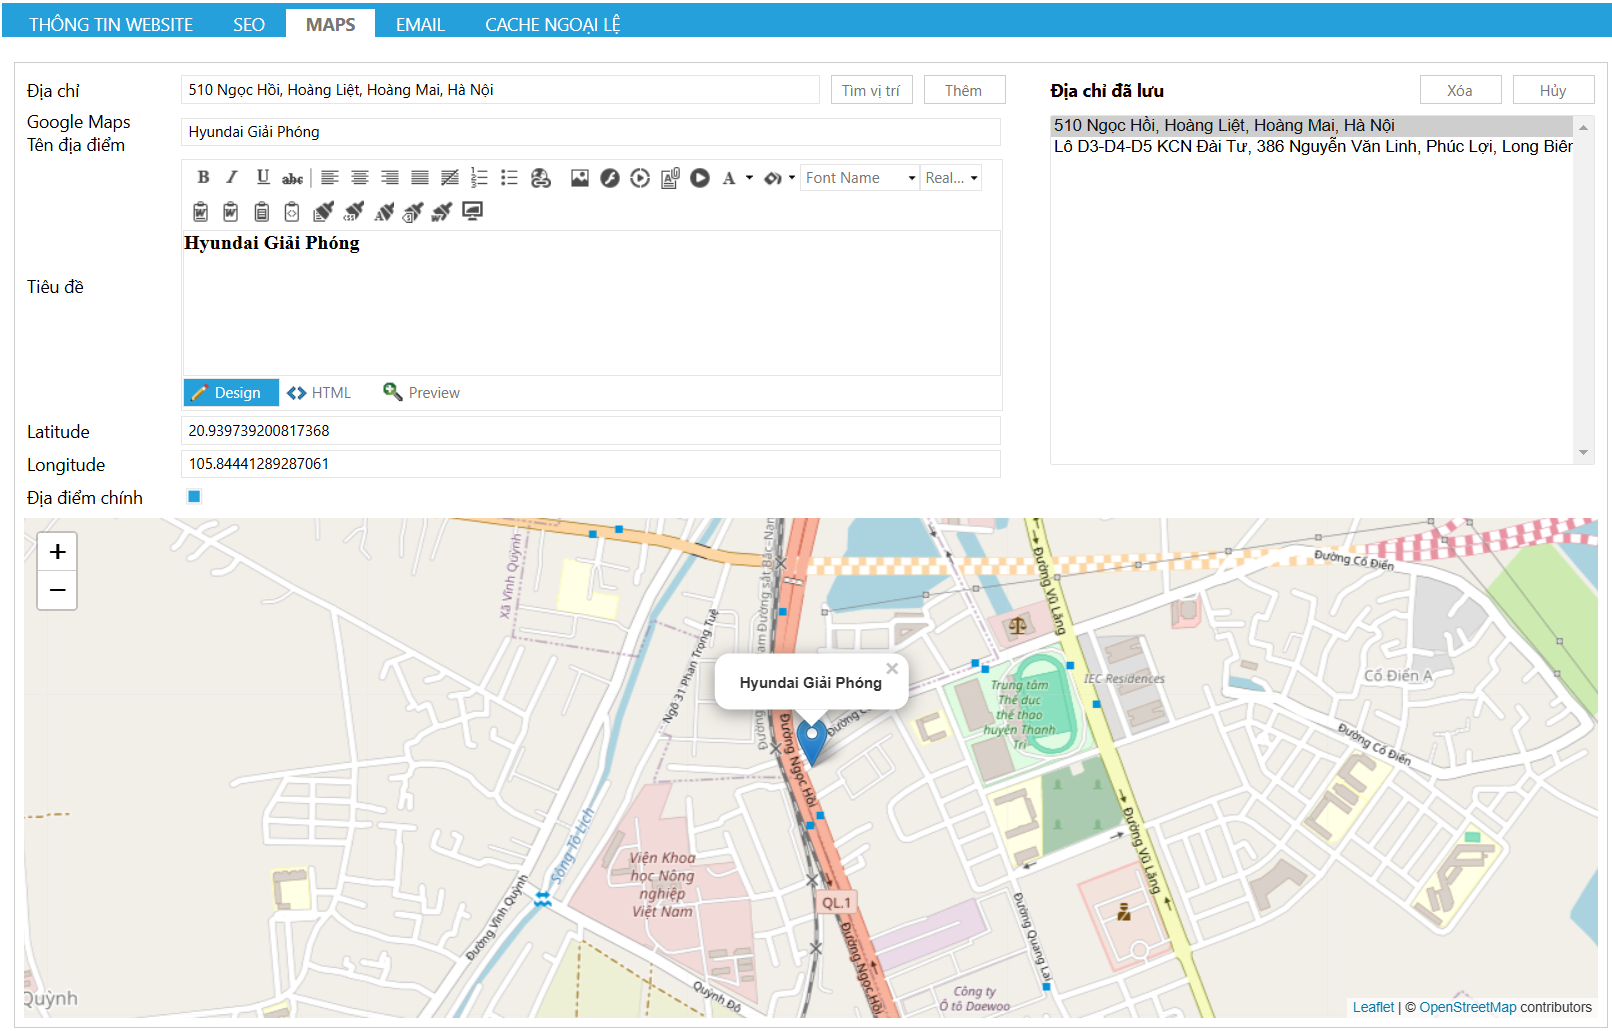Toggle the Địa điểm chính checkbox

[x=194, y=497]
